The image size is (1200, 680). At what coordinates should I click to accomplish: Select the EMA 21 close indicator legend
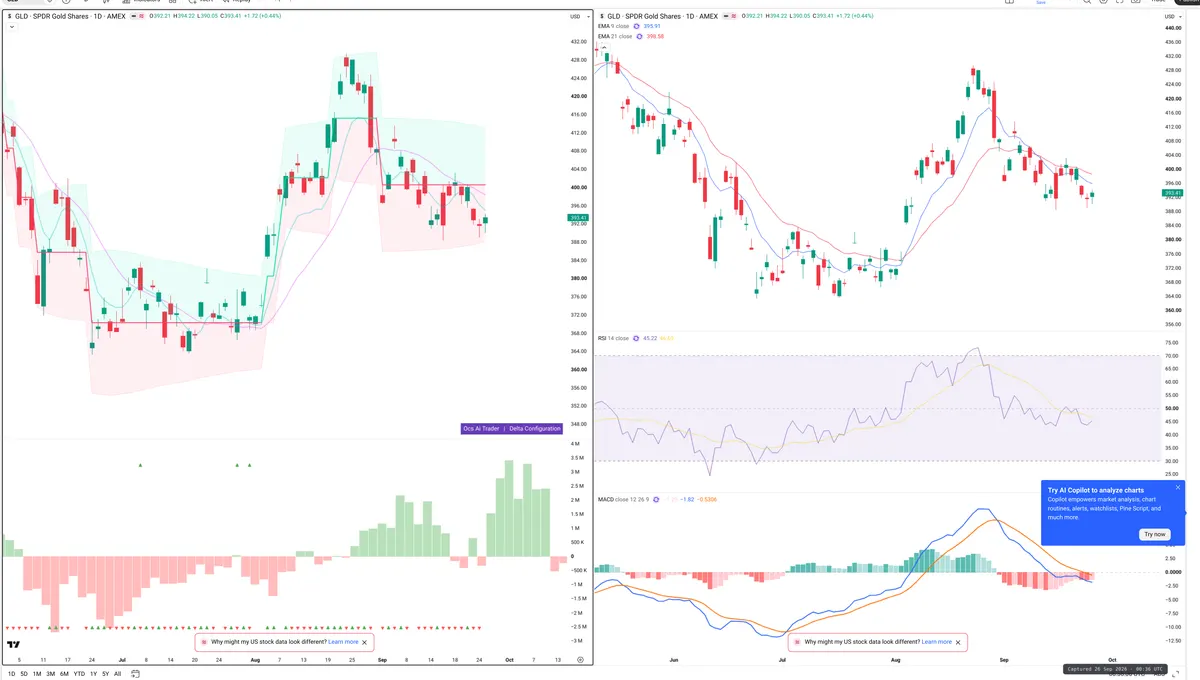[616, 36]
